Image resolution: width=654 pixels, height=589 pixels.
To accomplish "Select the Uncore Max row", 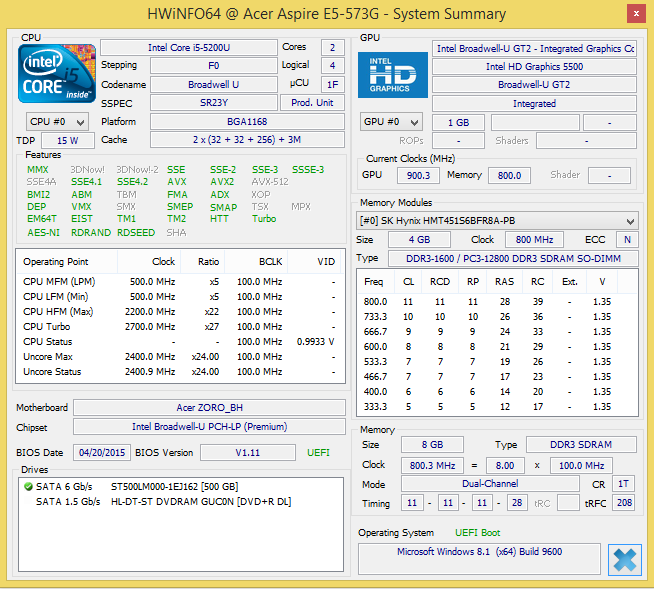I will [x=180, y=357].
